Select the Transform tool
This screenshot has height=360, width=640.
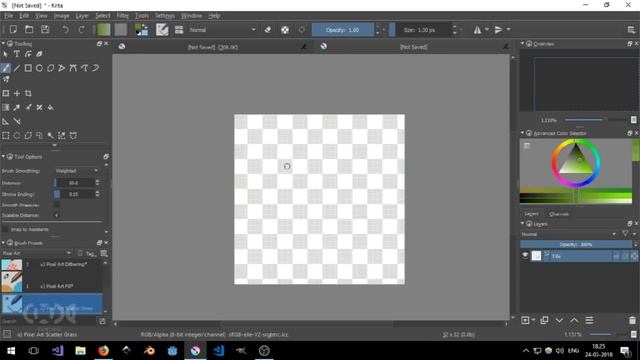pos(6,93)
